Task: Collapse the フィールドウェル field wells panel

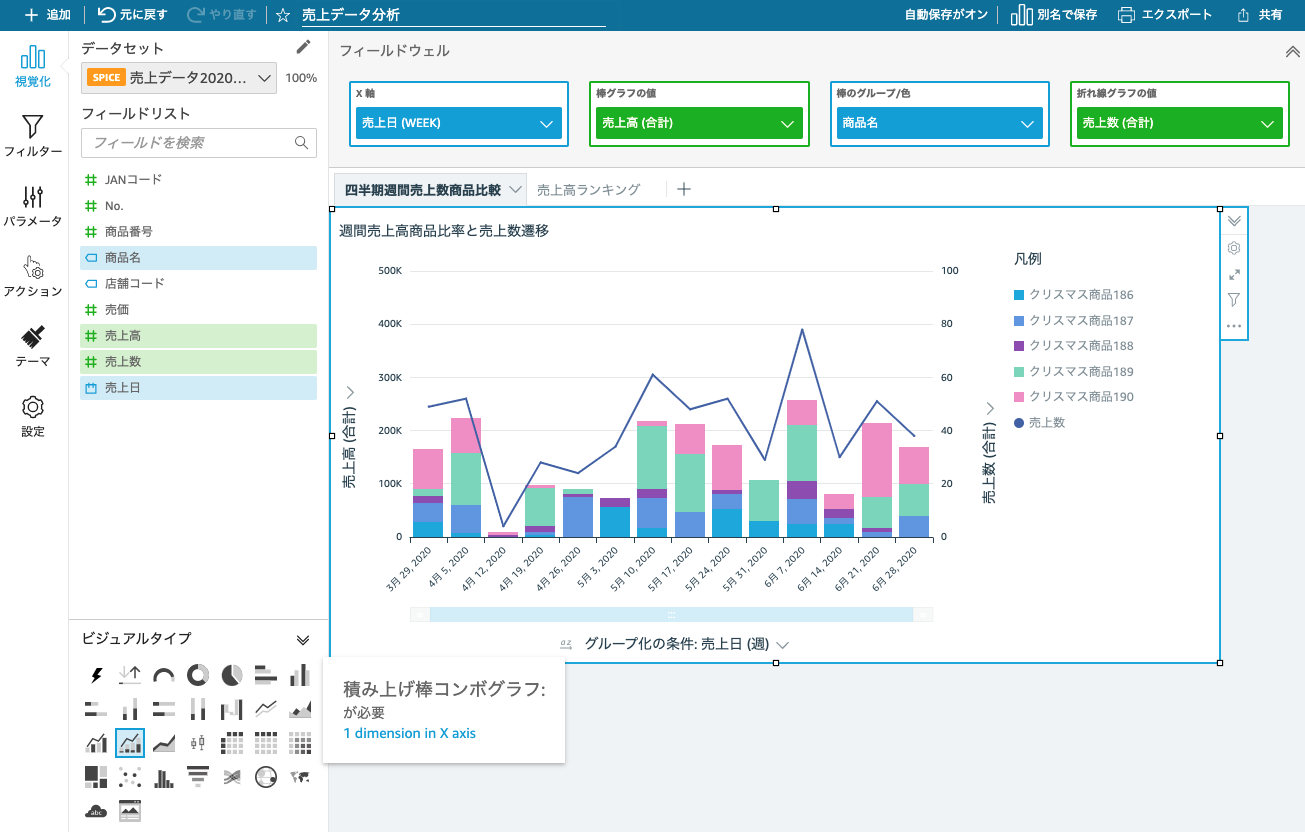Action: [x=1292, y=52]
